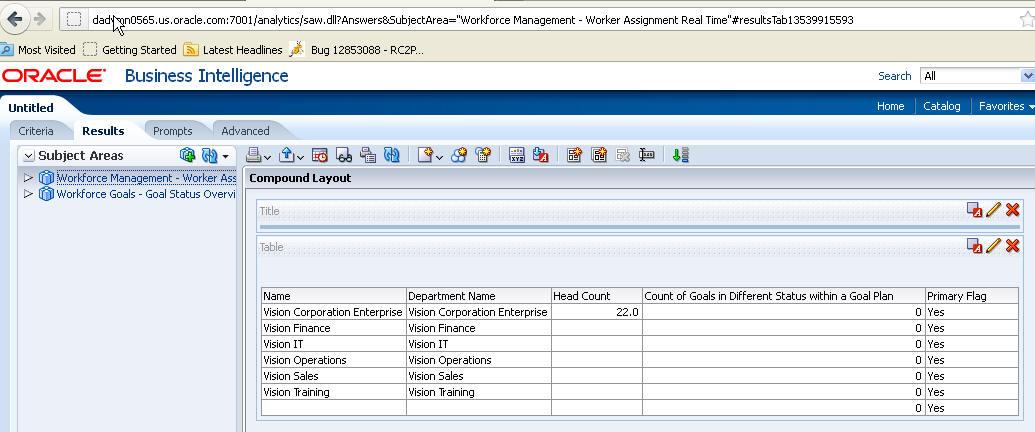The height and width of the screenshot is (432, 1035).
Task: Click Format Container icon on Table view
Action: click(974, 246)
